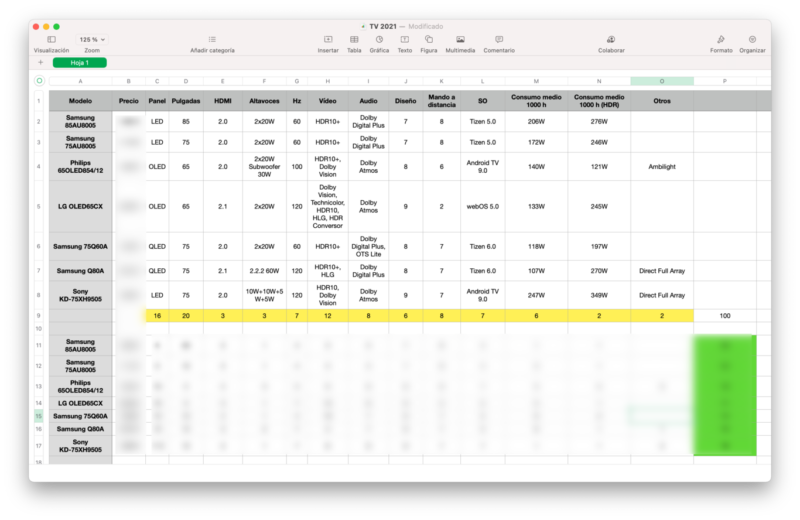
Task: Click the Añadir categoría toolbar icon
Action: [212, 40]
